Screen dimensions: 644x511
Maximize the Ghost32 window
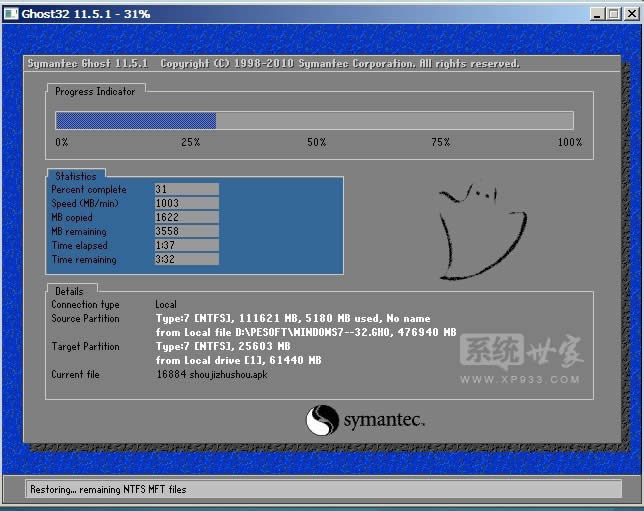pos(612,14)
